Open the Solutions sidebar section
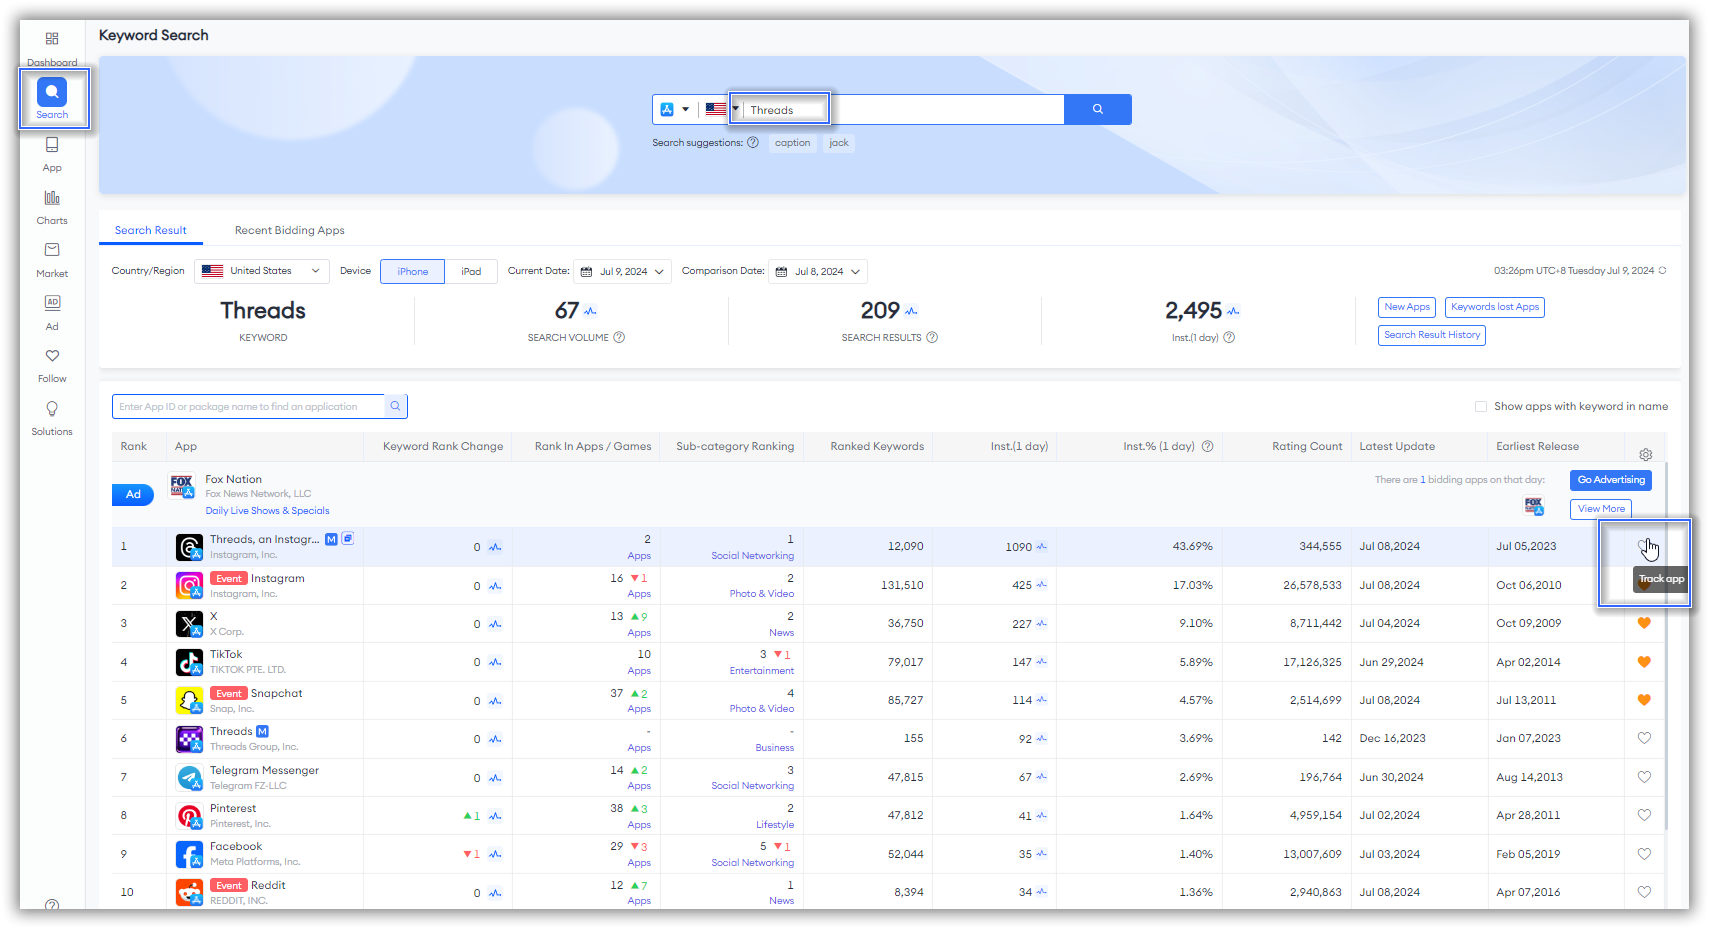 point(52,418)
